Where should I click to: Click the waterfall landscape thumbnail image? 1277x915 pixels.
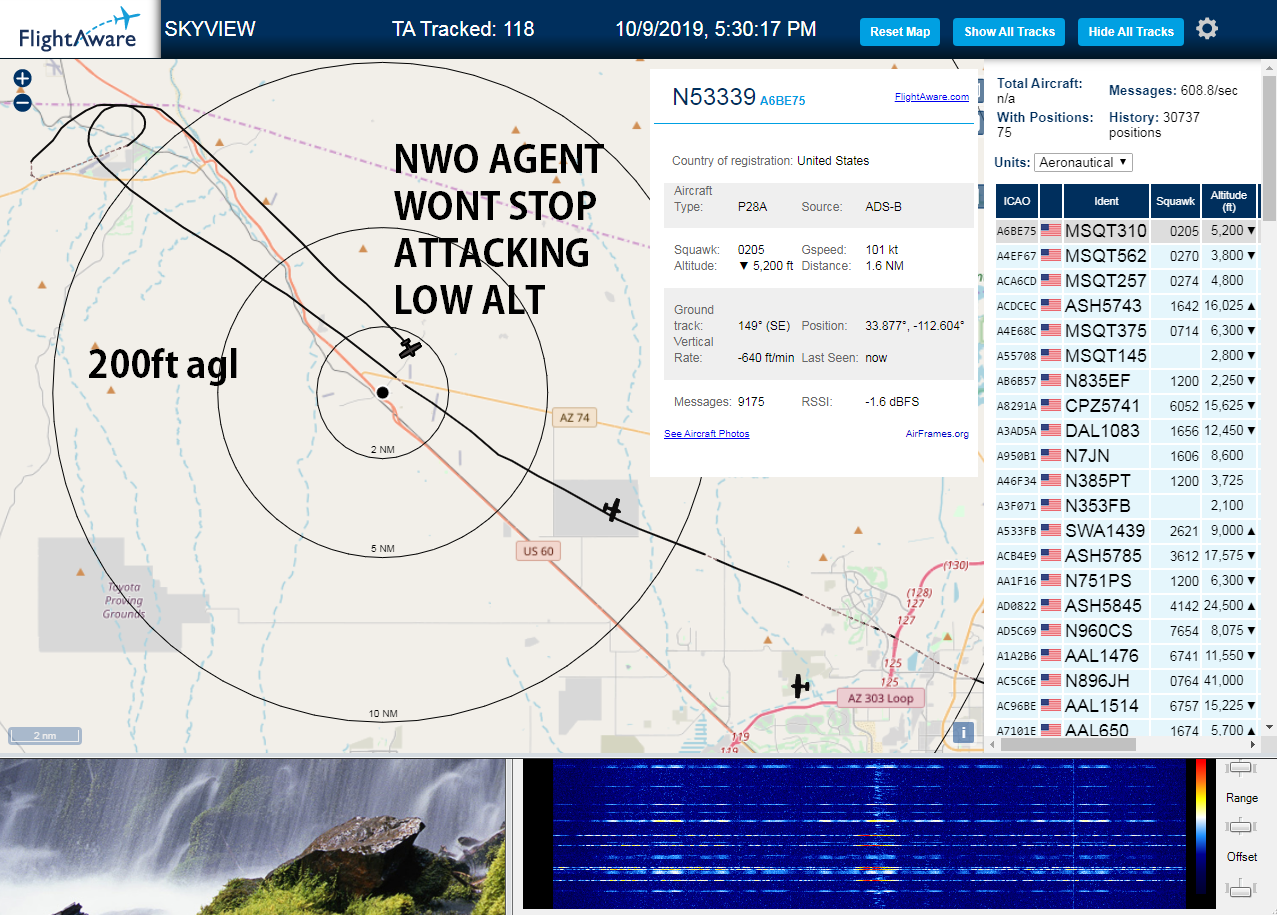[x=252, y=837]
